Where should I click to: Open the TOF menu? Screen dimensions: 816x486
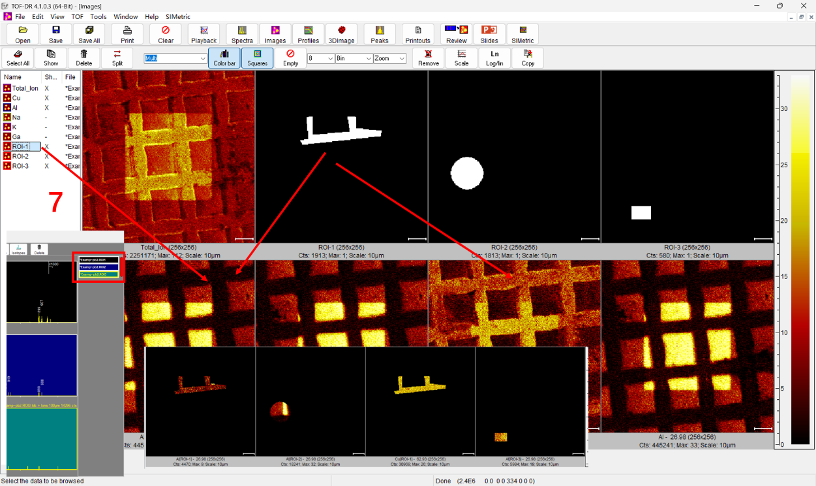[x=77, y=17]
